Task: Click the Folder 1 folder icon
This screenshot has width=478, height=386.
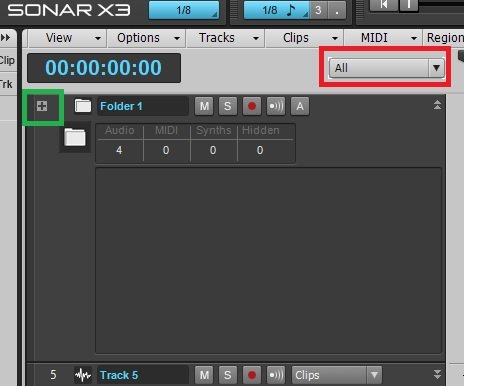Action: coord(83,106)
